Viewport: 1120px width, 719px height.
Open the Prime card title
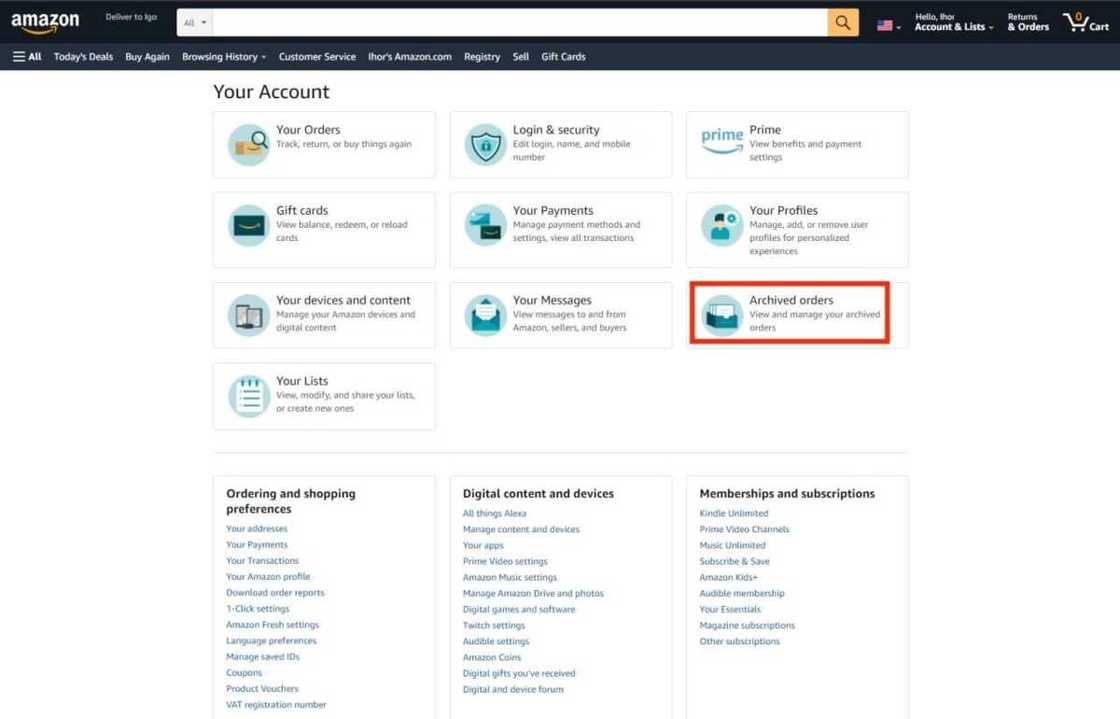tap(765, 130)
